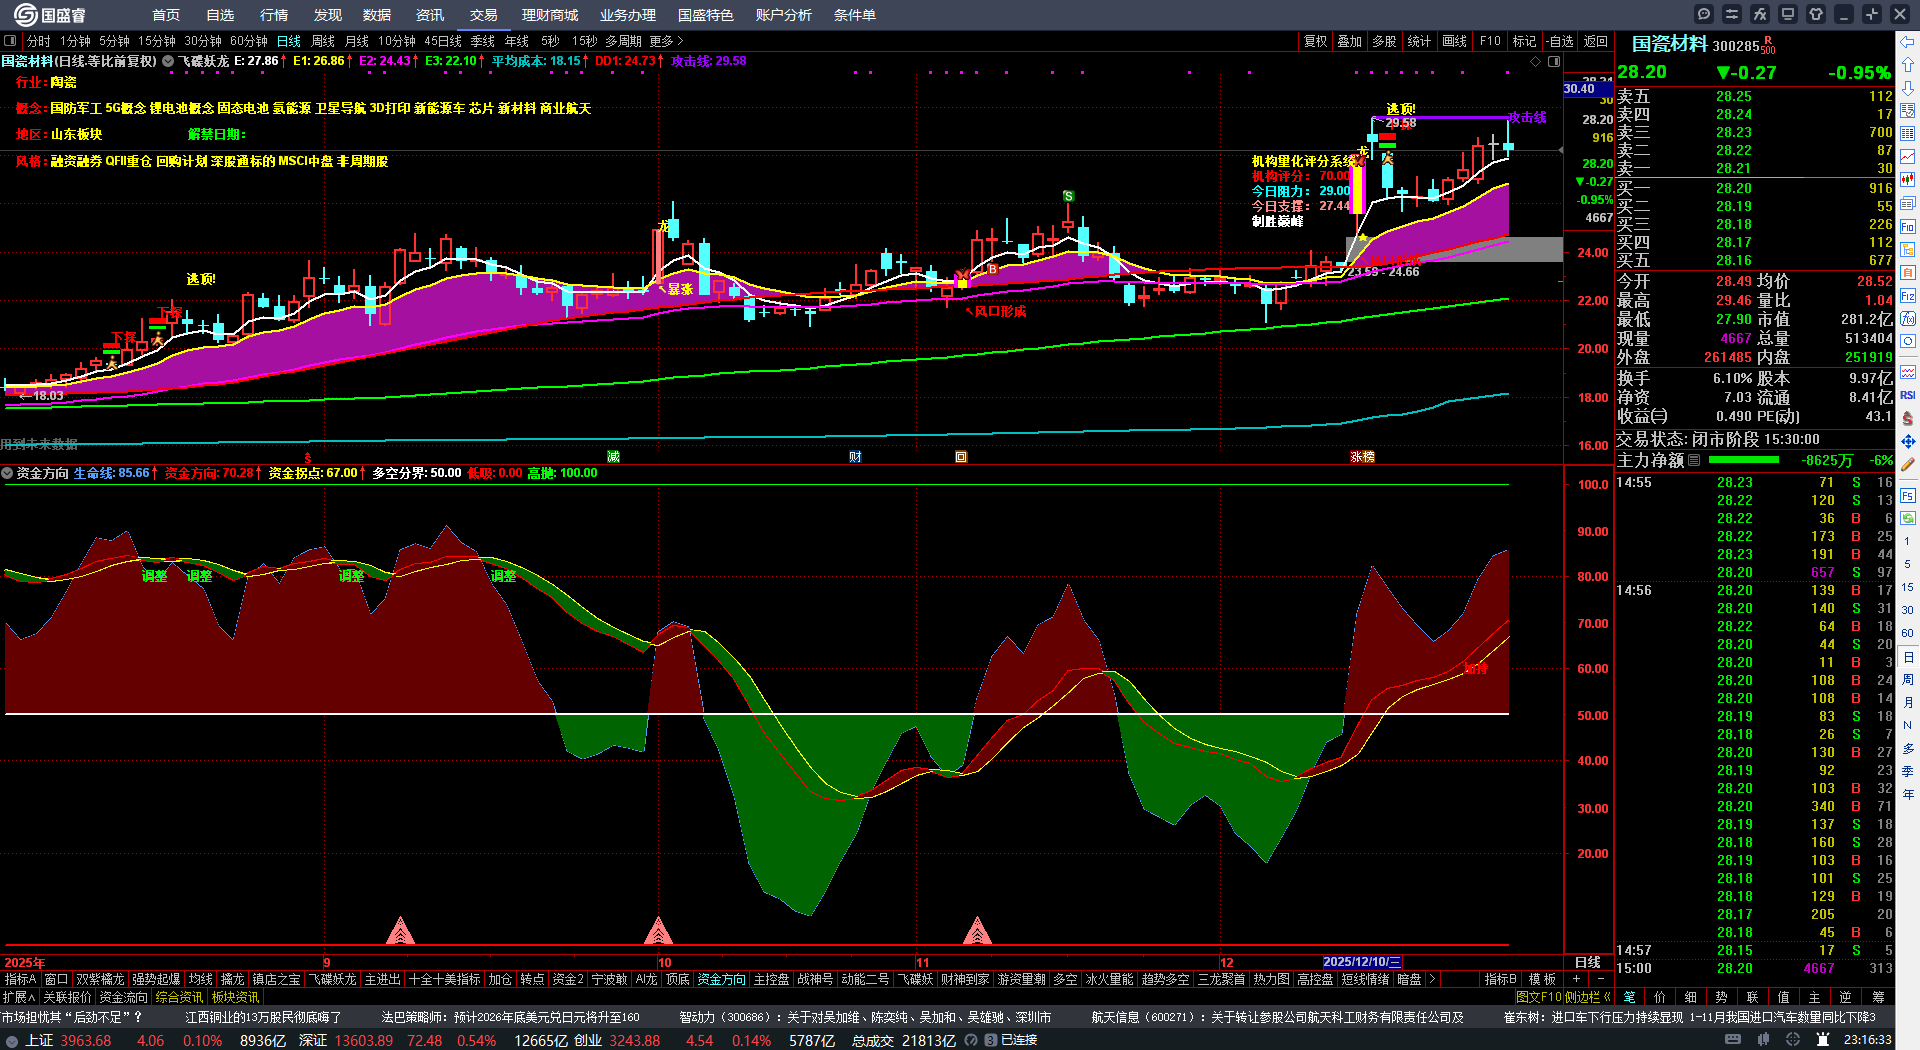Open the settings sliders icon in title bar
Screen dimensions: 1920x1050
click(x=1732, y=14)
